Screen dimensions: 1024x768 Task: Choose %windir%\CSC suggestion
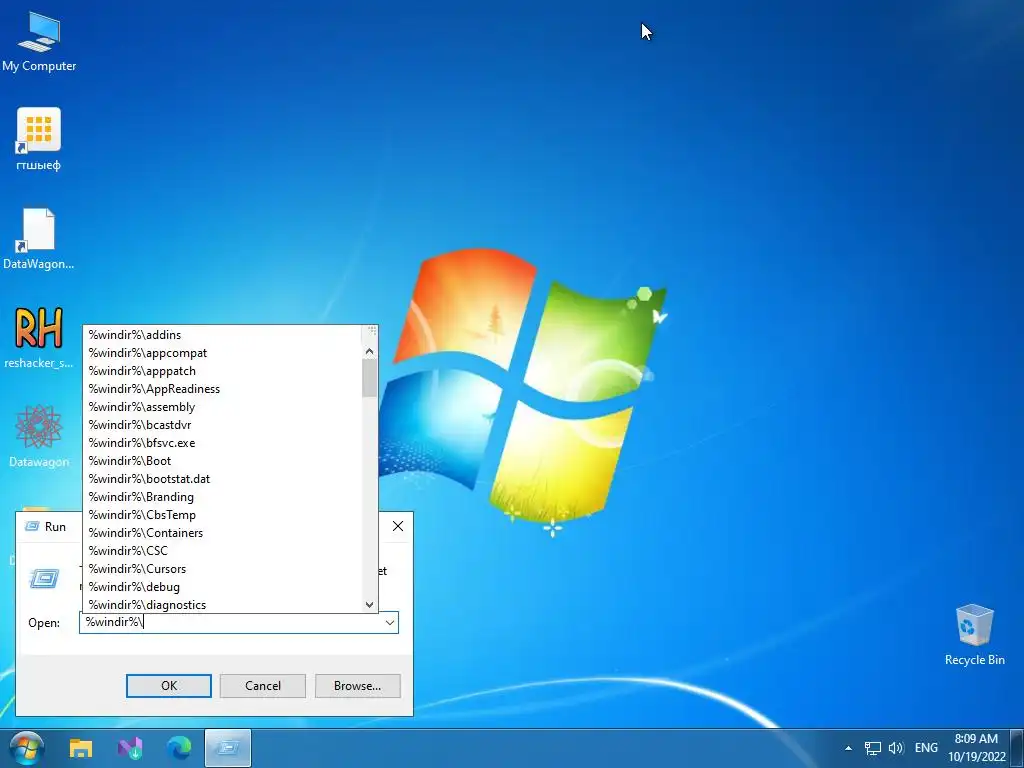coord(222,551)
